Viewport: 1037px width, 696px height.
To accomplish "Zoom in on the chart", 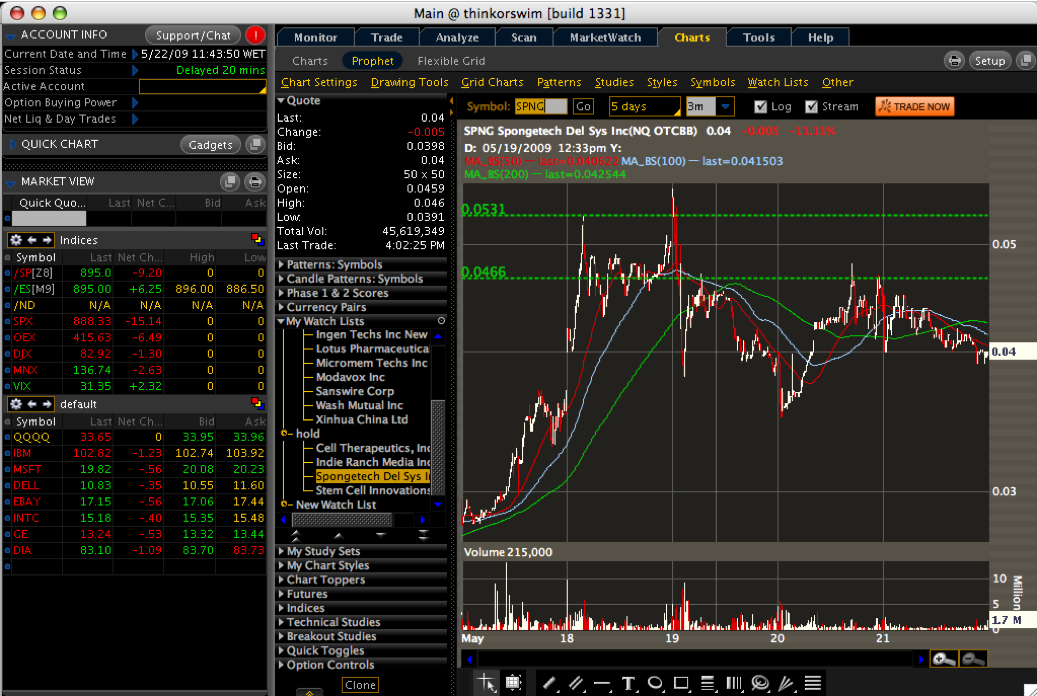I will [x=944, y=659].
